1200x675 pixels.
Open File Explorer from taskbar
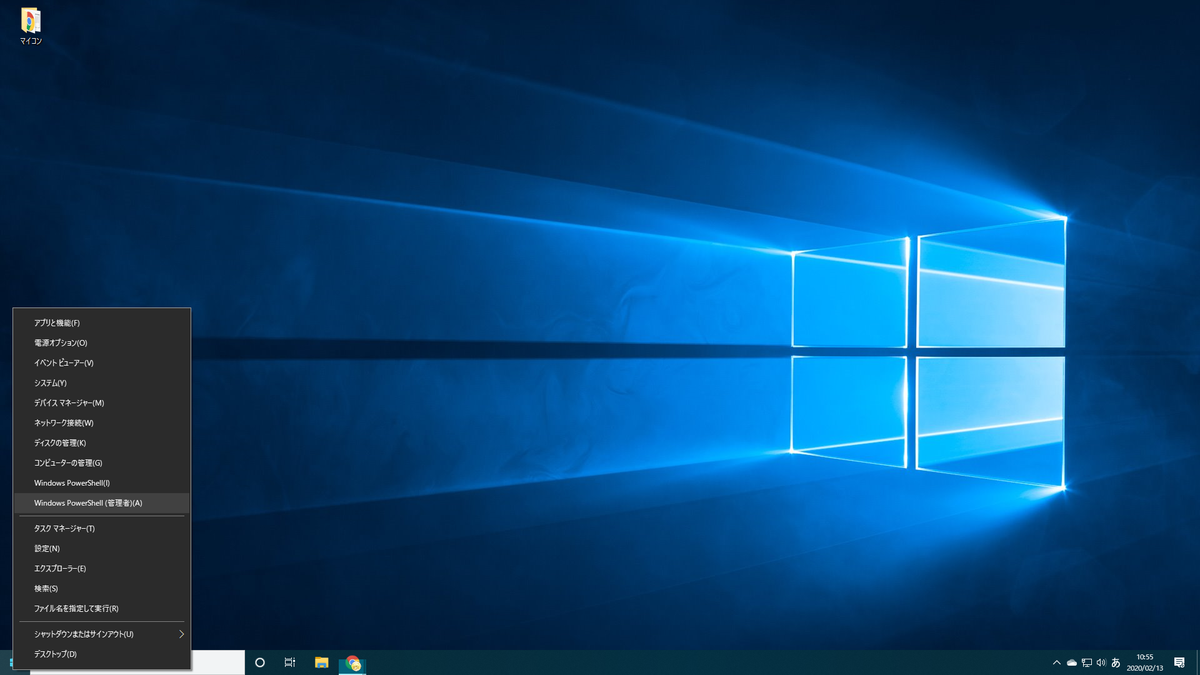pos(322,662)
